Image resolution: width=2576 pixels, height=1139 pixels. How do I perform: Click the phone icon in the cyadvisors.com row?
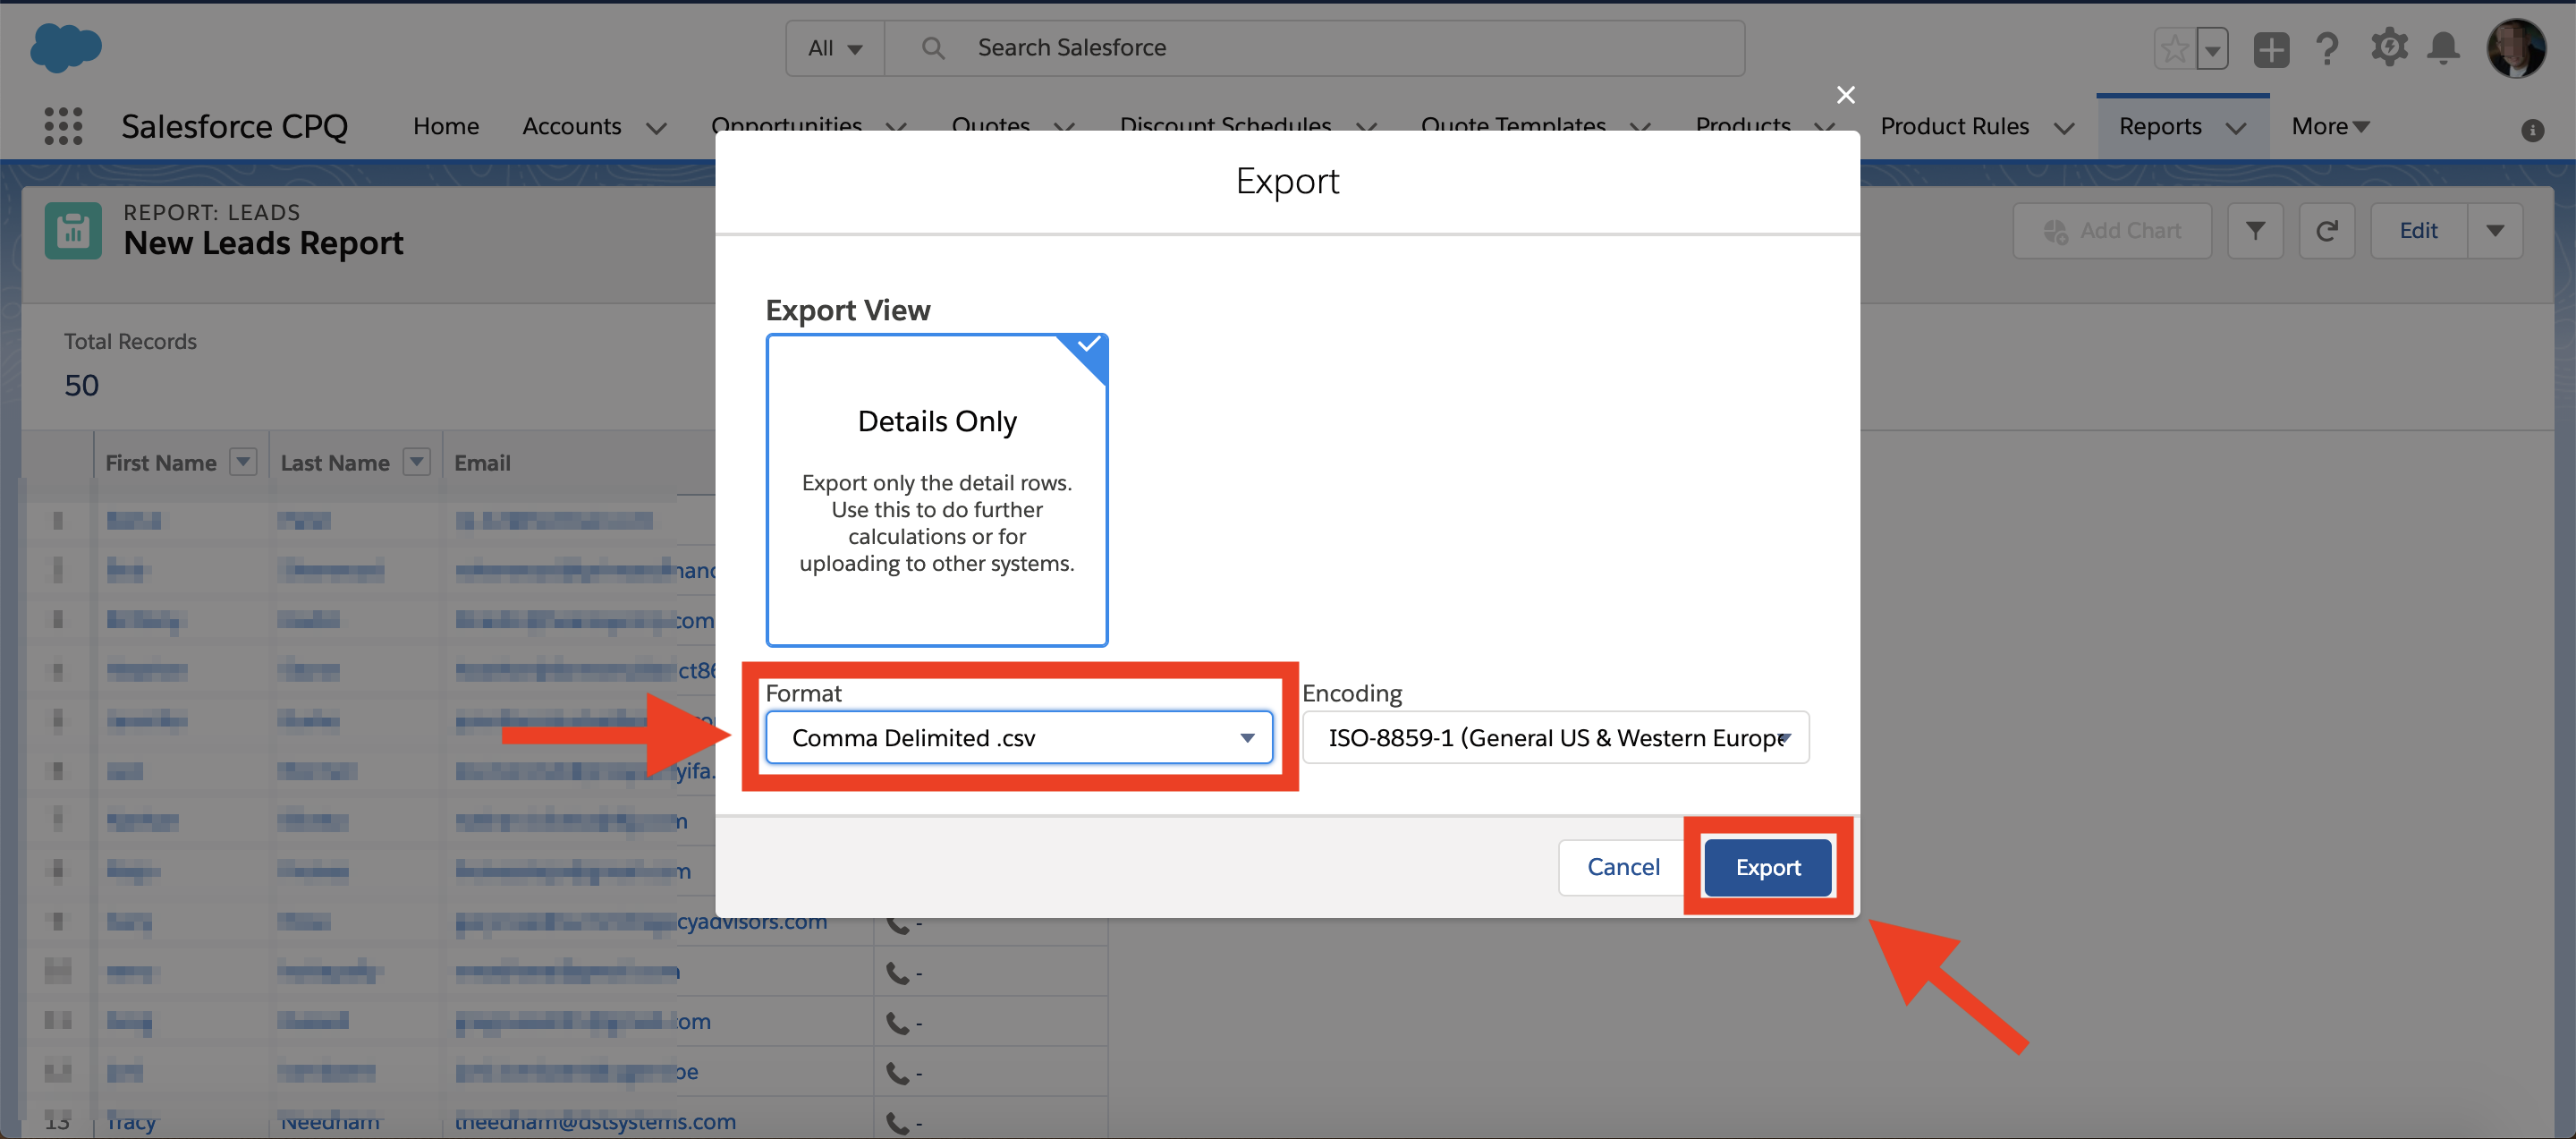[898, 923]
